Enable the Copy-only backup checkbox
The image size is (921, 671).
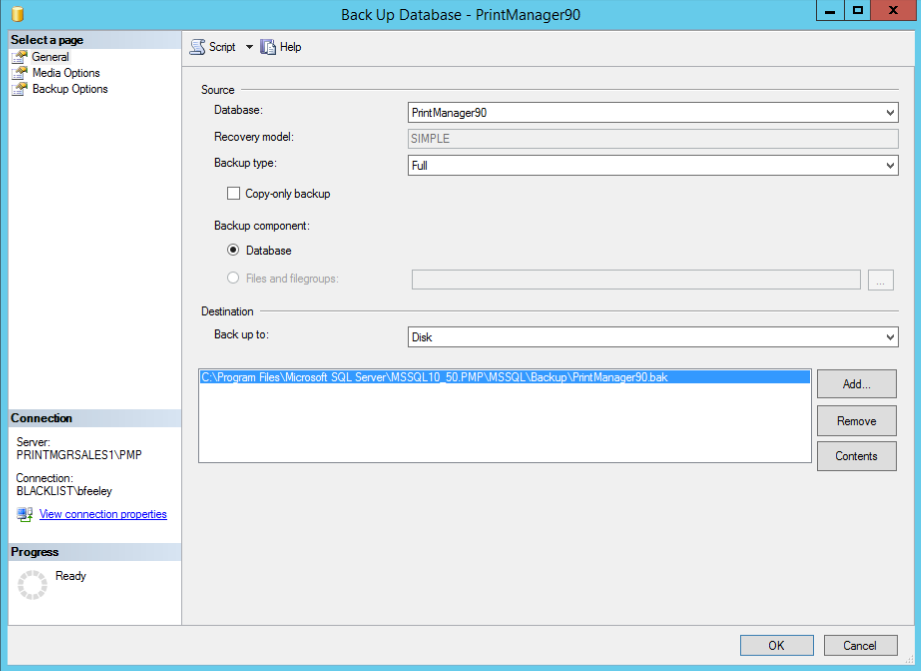click(x=233, y=193)
